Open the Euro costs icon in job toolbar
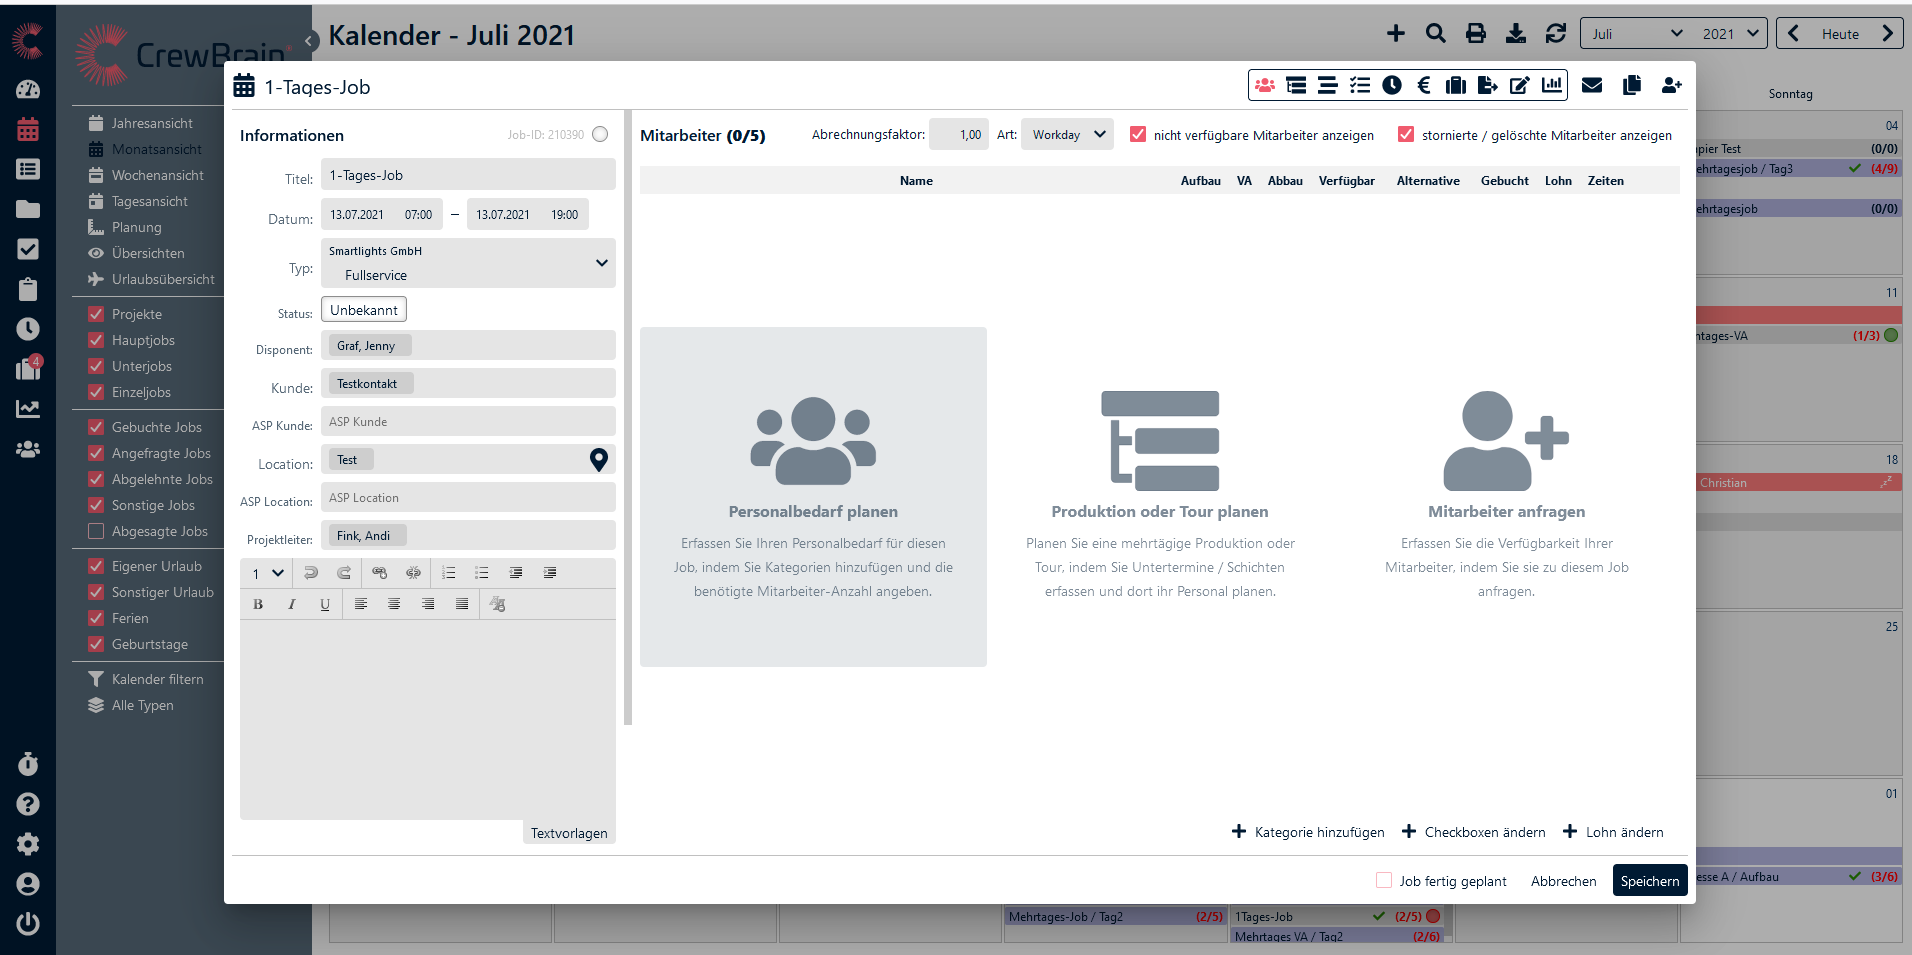This screenshot has height=955, width=1912. 1424,86
